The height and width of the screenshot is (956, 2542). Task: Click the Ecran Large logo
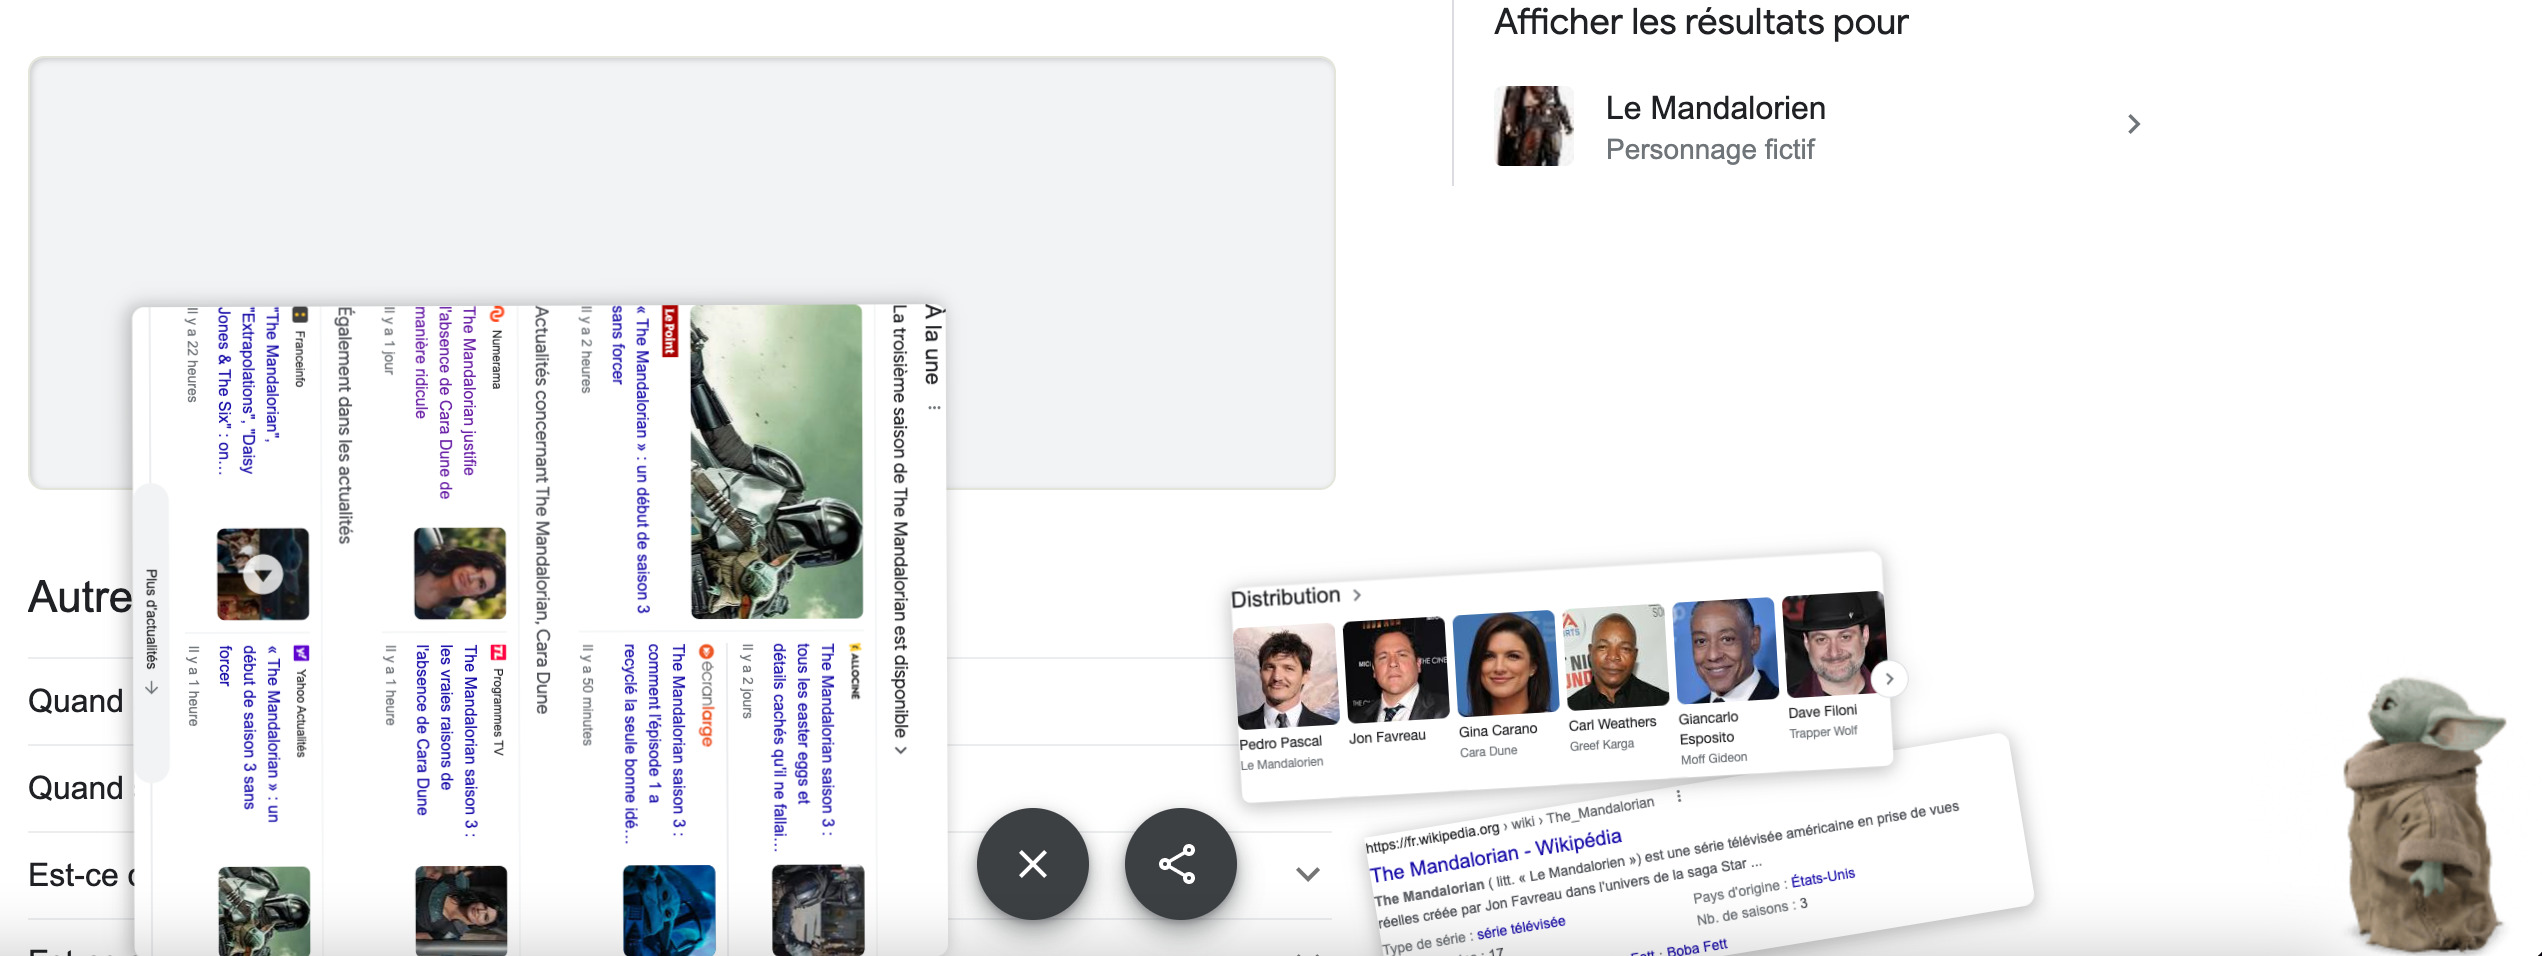pos(706,695)
